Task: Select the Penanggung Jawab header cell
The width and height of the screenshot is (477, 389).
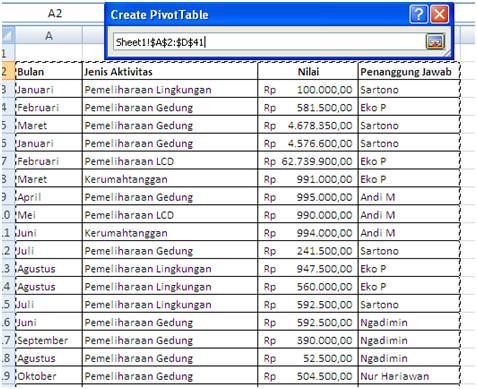Action: point(409,72)
